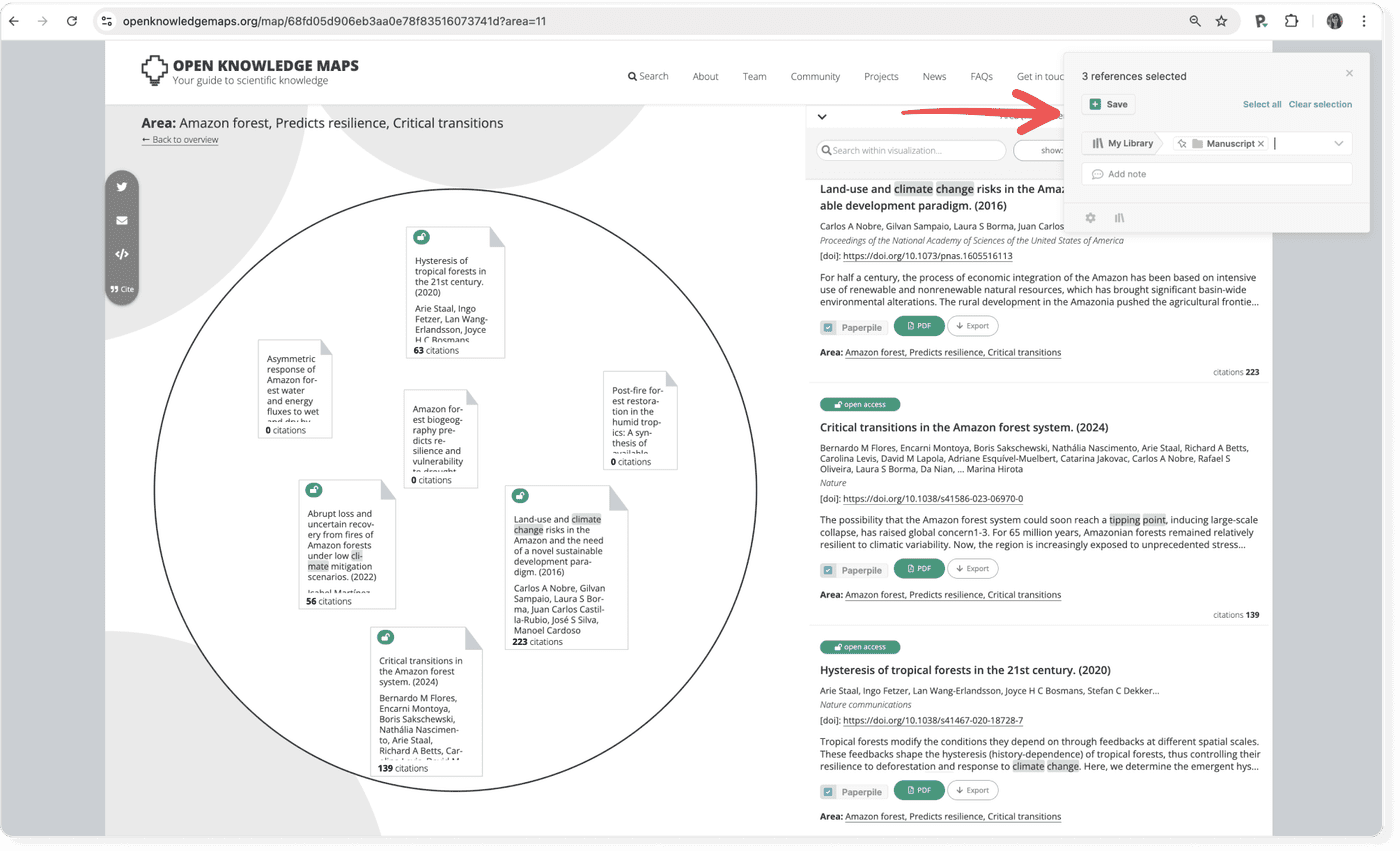
Task: Toggle Paperpile checkbox on Critical transitions paper
Action: pyautogui.click(x=826, y=568)
